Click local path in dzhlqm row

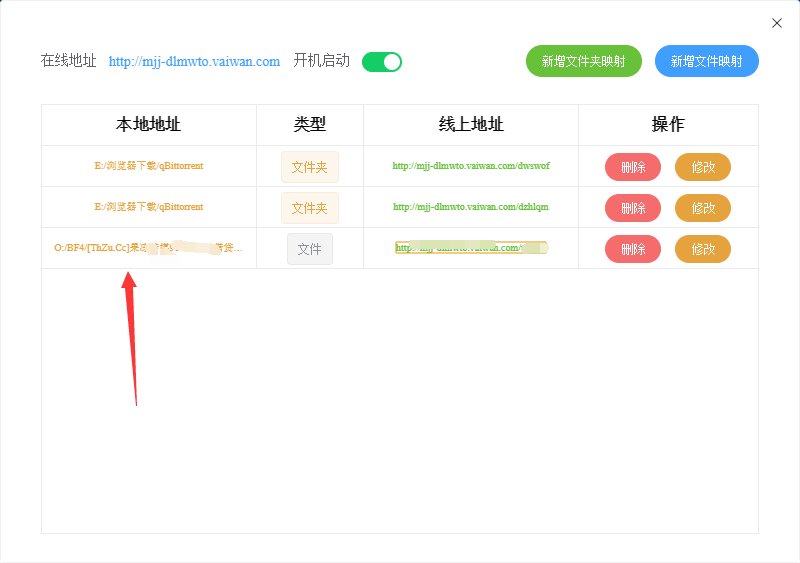point(149,207)
